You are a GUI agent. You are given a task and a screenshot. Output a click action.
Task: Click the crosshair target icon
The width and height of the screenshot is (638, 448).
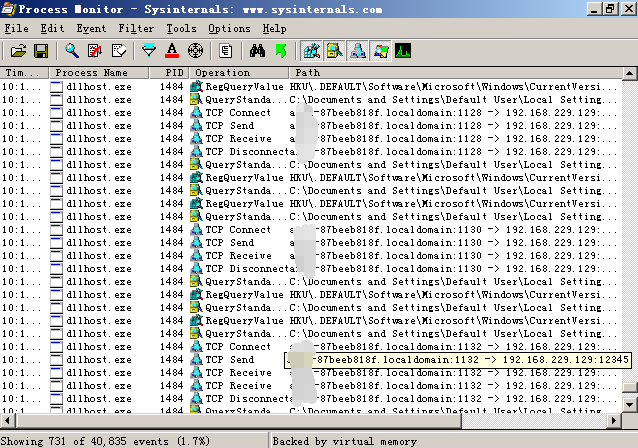click(x=195, y=50)
